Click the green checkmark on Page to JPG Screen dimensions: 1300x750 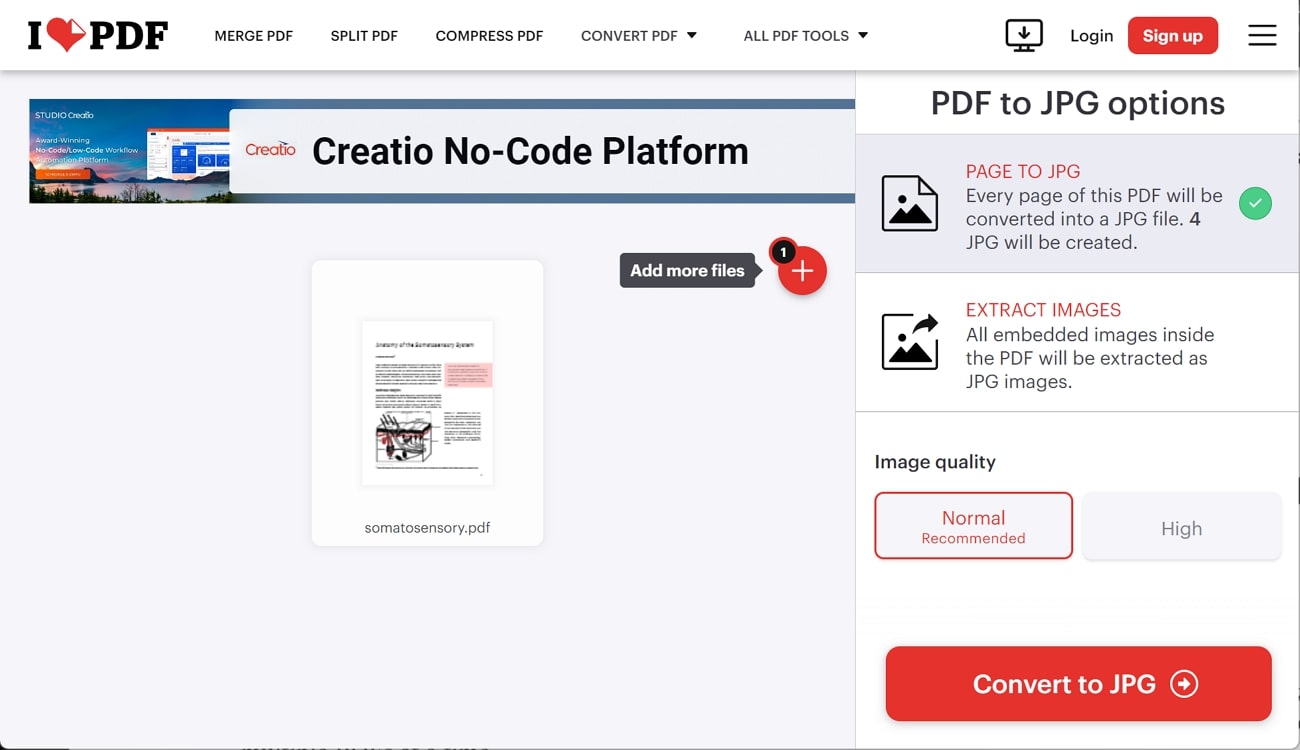pyautogui.click(x=1255, y=204)
